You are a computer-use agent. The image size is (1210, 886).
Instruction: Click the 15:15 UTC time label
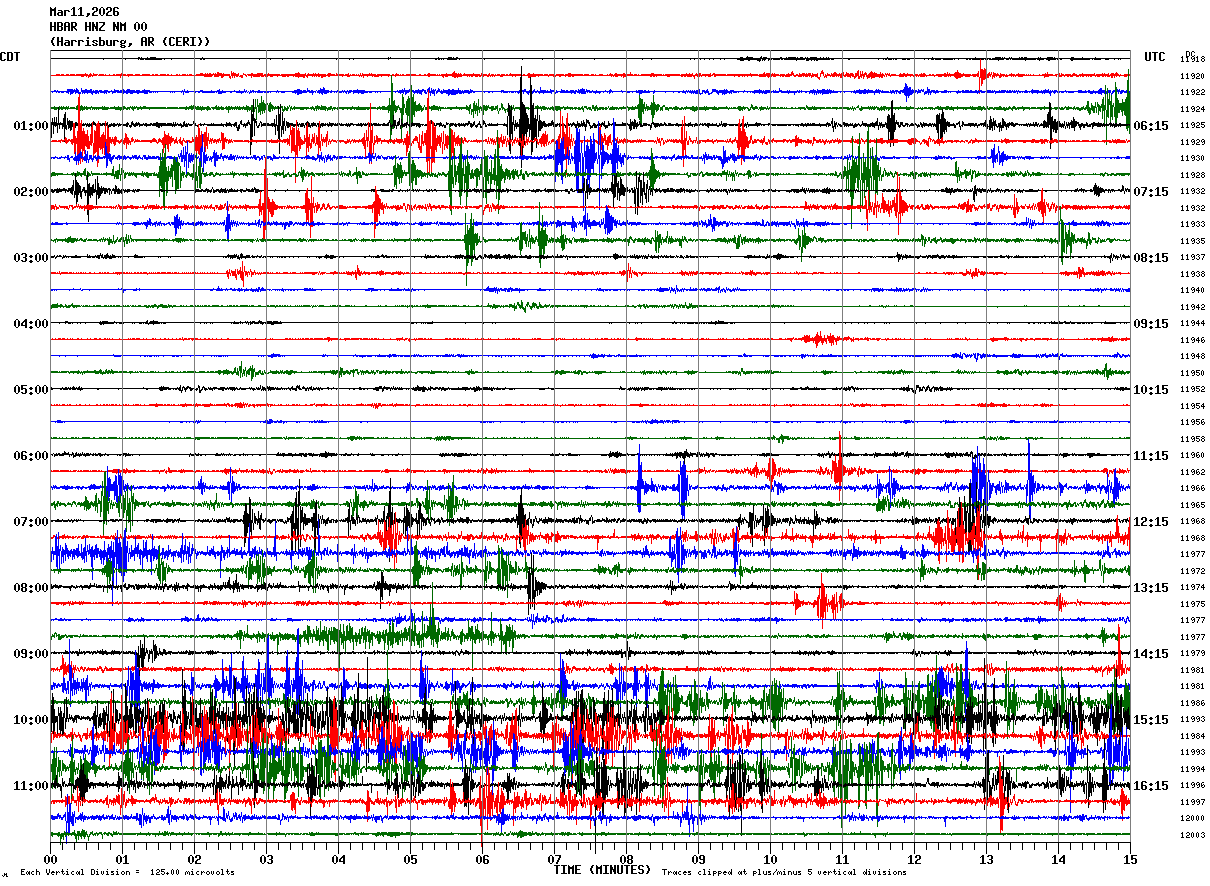[x=1152, y=720]
